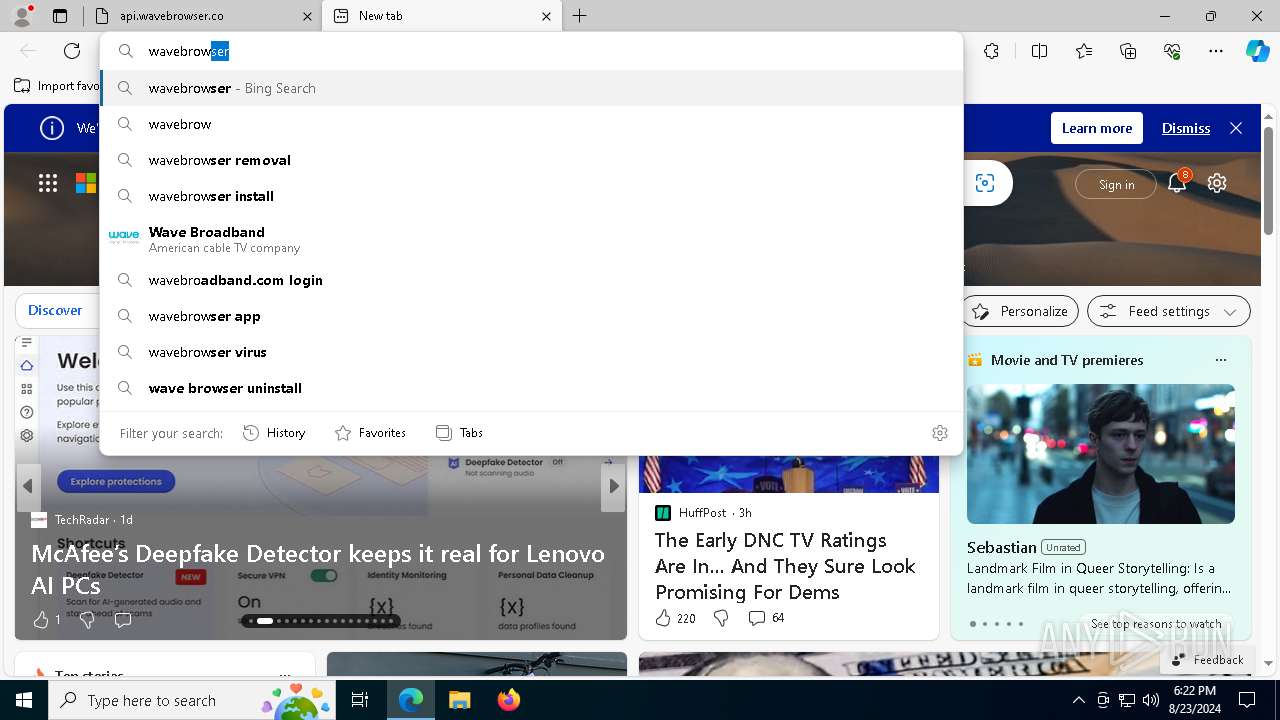1280x720 pixels.
Task: Open the Favorites star icon in toolbar
Action: pyautogui.click(x=1084, y=51)
